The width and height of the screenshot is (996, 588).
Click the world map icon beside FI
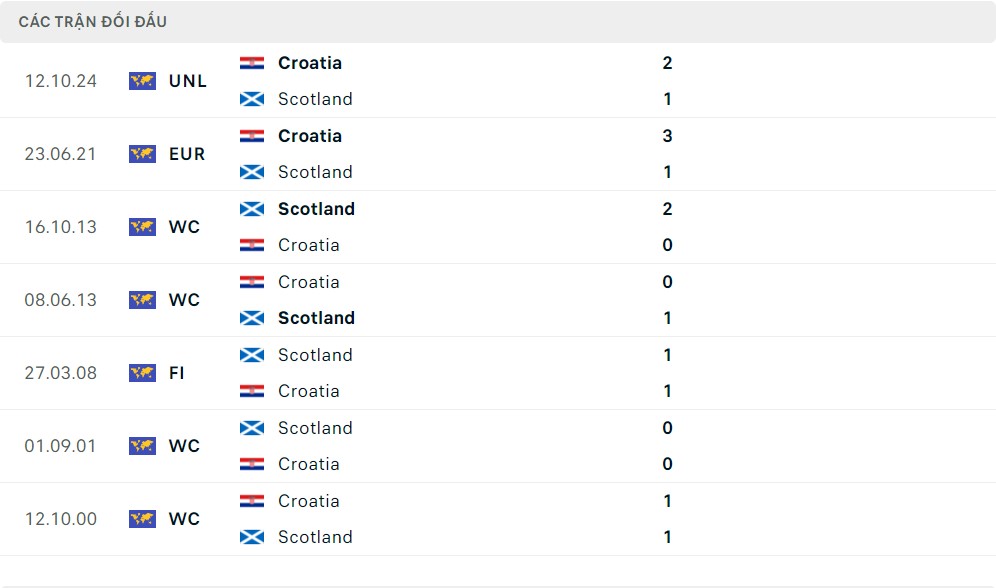[142, 373]
